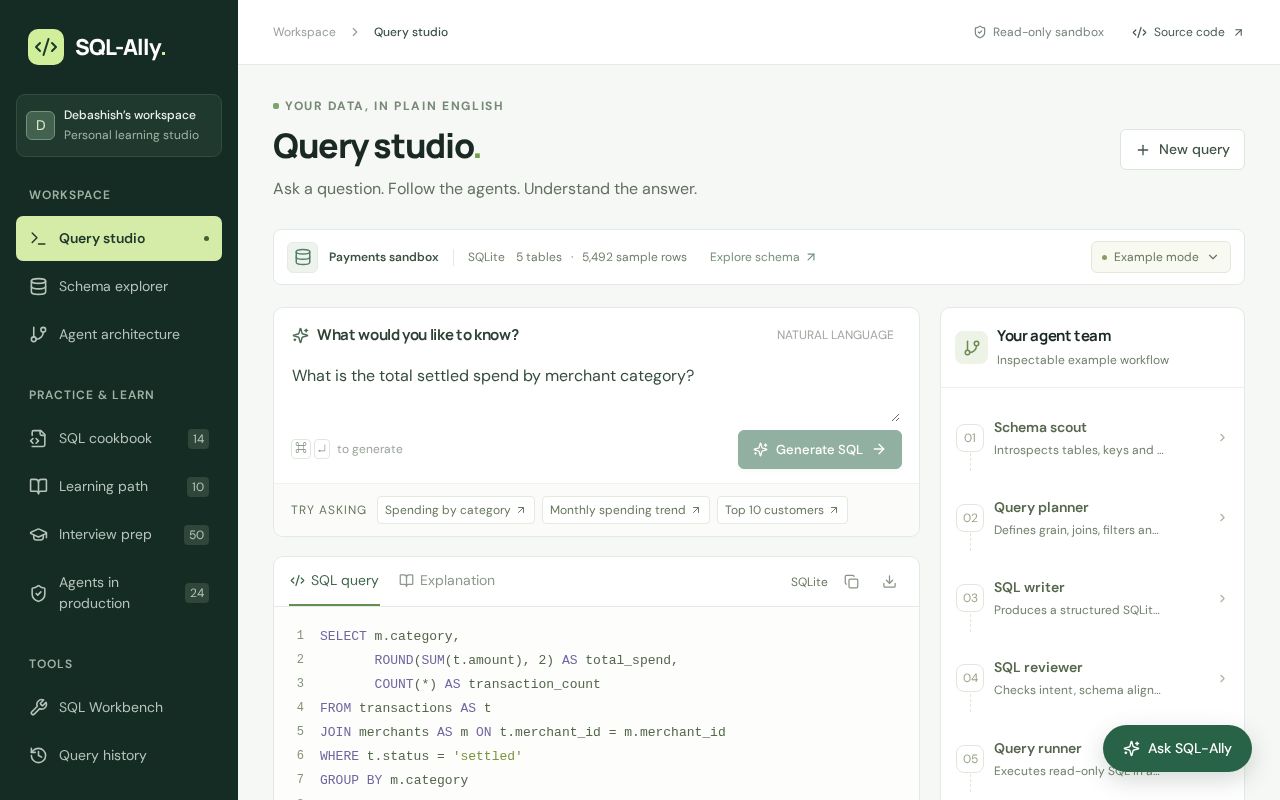1280x800 pixels.
Task: Click the D workspace avatar
Action: point(40,125)
